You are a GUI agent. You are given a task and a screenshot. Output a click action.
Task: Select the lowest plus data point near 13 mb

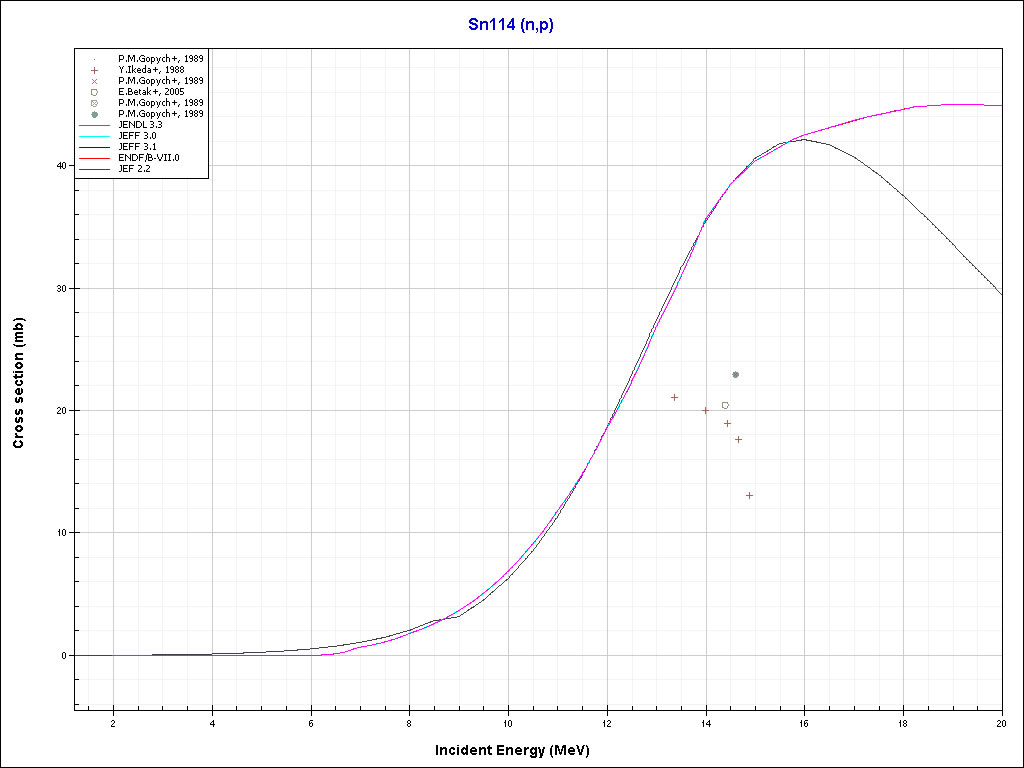(x=749, y=495)
